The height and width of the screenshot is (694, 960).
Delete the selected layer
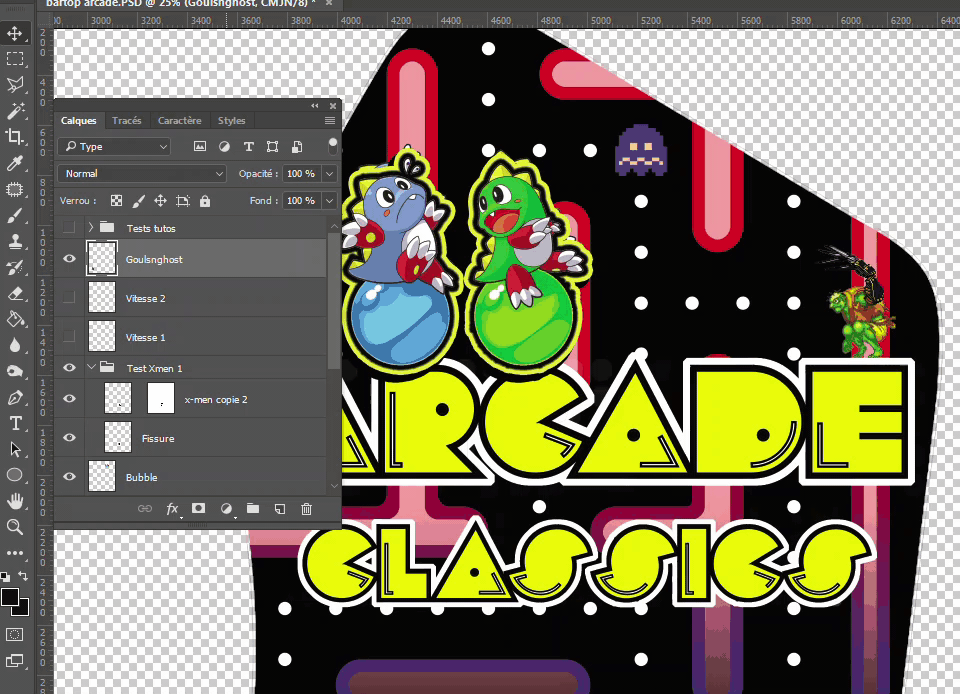pyautogui.click(x=307, y=509)
